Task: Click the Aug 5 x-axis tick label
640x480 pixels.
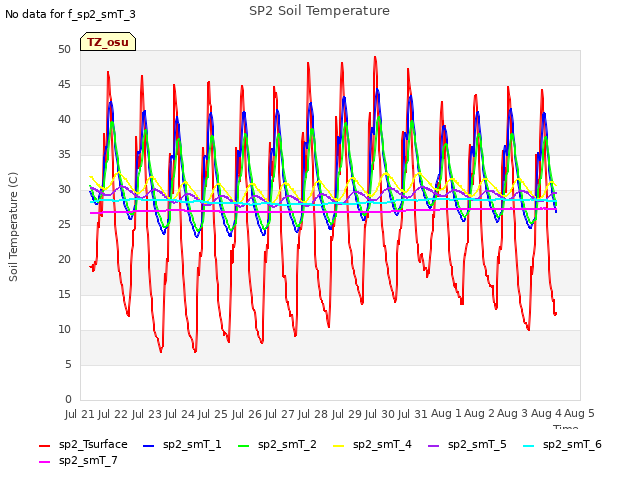Action: [x=579, y=413]
